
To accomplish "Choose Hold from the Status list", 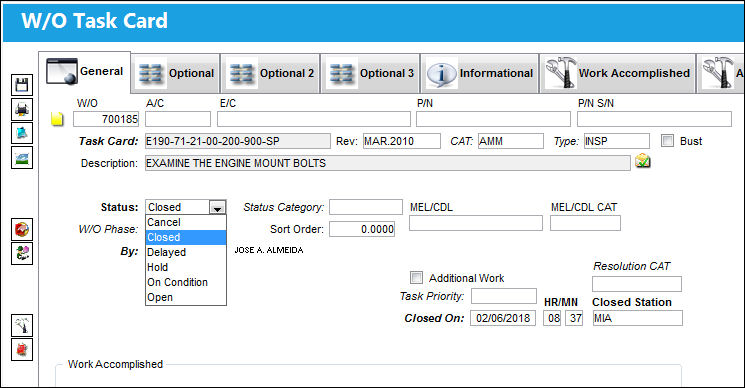I will tap(186, 267).
